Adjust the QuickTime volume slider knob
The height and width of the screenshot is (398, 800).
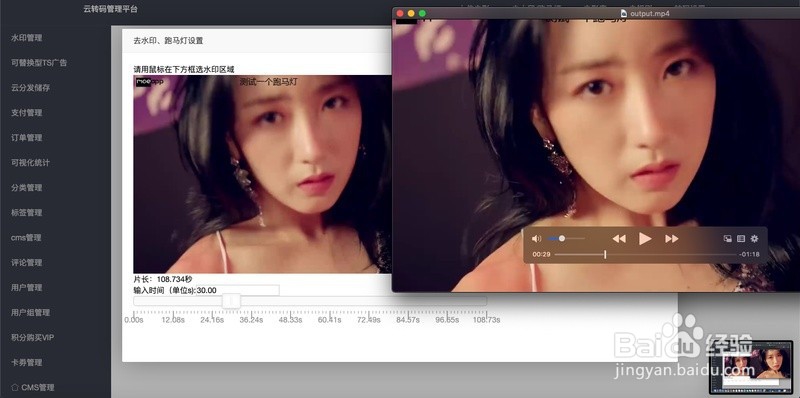[562, 238]
